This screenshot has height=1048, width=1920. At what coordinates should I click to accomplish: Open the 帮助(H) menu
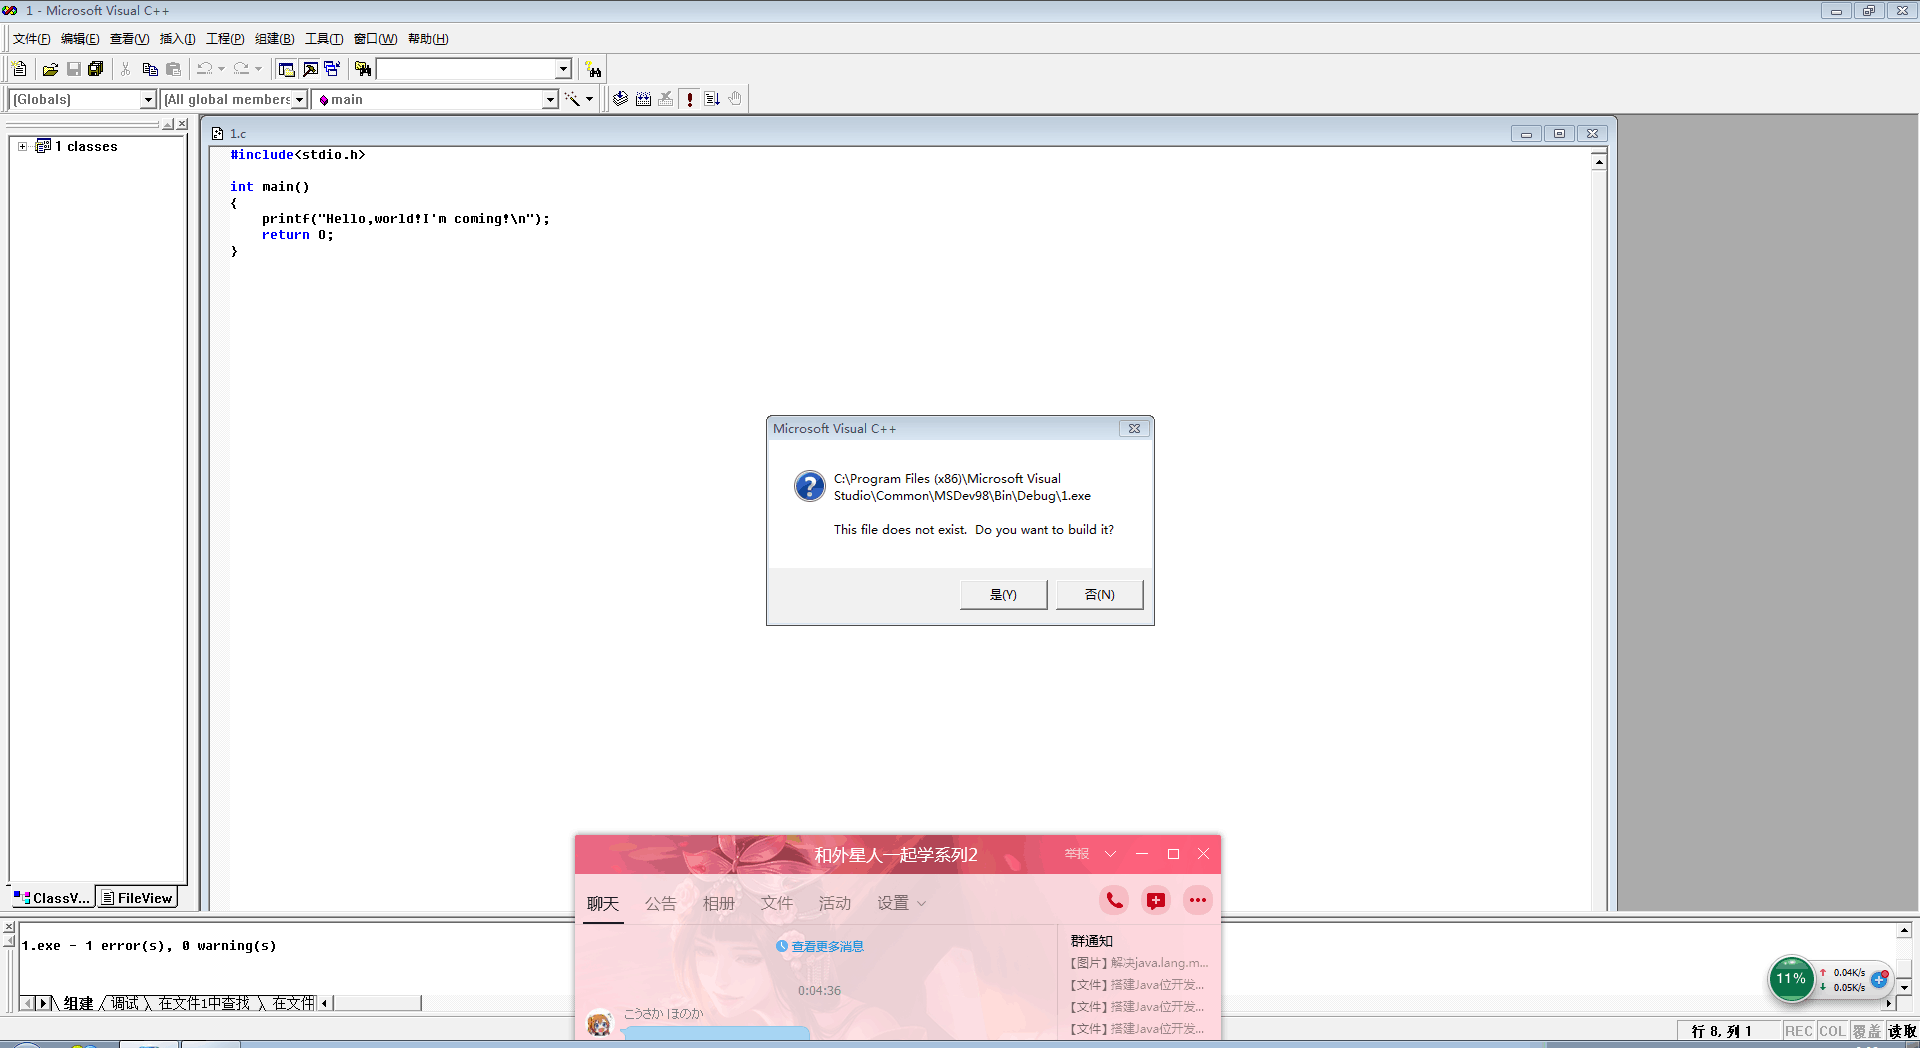[428, 39]
